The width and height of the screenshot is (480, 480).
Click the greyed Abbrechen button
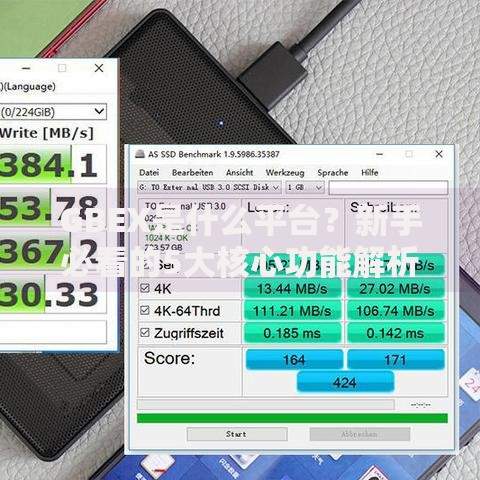pos(360,434)
